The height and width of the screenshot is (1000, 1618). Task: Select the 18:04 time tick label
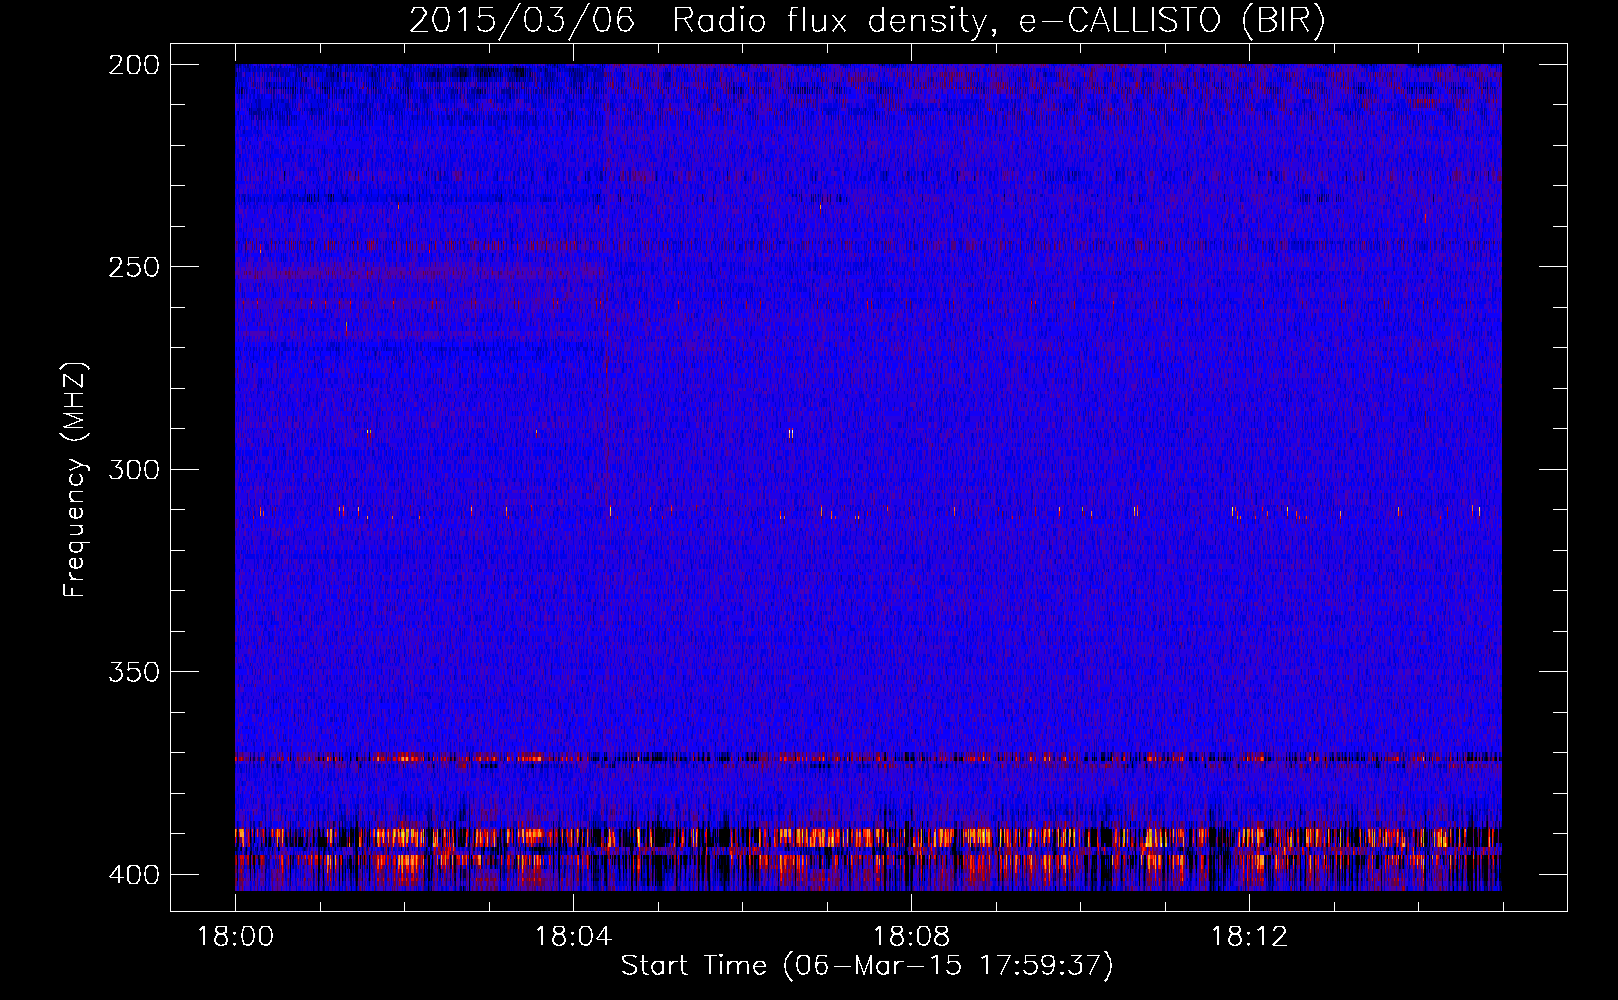573,937
